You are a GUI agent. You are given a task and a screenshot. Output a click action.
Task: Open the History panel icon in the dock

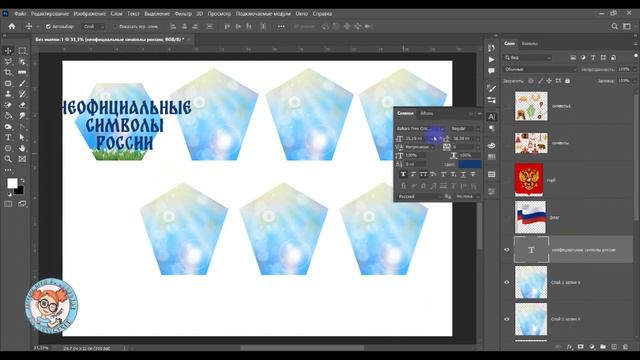[x=491, y=49]
